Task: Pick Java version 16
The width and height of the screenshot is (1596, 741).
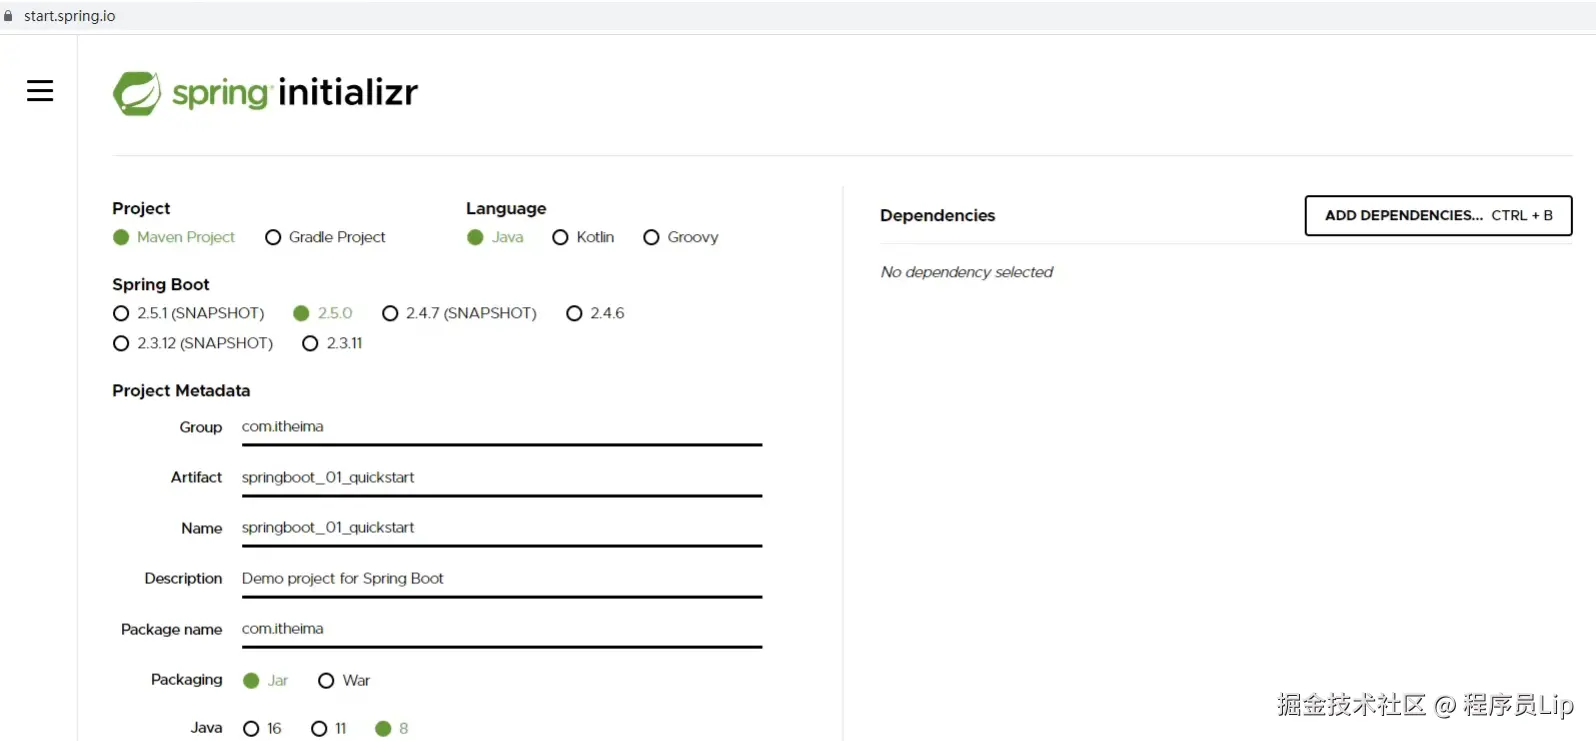Action: pos(262,728)
